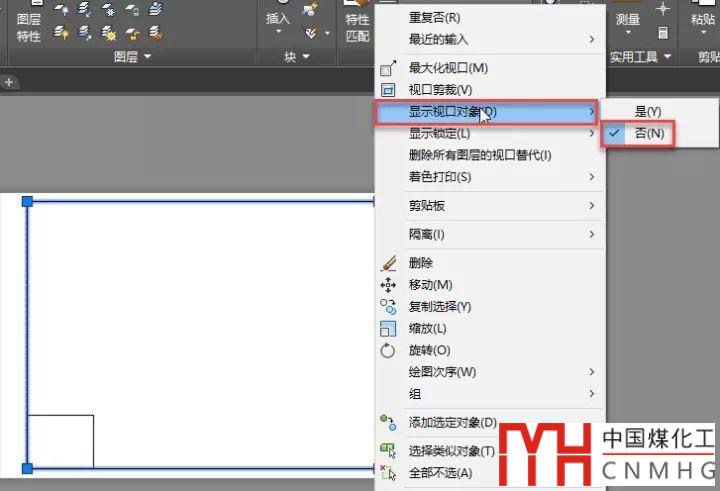The image size is (720, 491).
Task: Expand the 隔离(I) submenu
Action: click(489, 235)
